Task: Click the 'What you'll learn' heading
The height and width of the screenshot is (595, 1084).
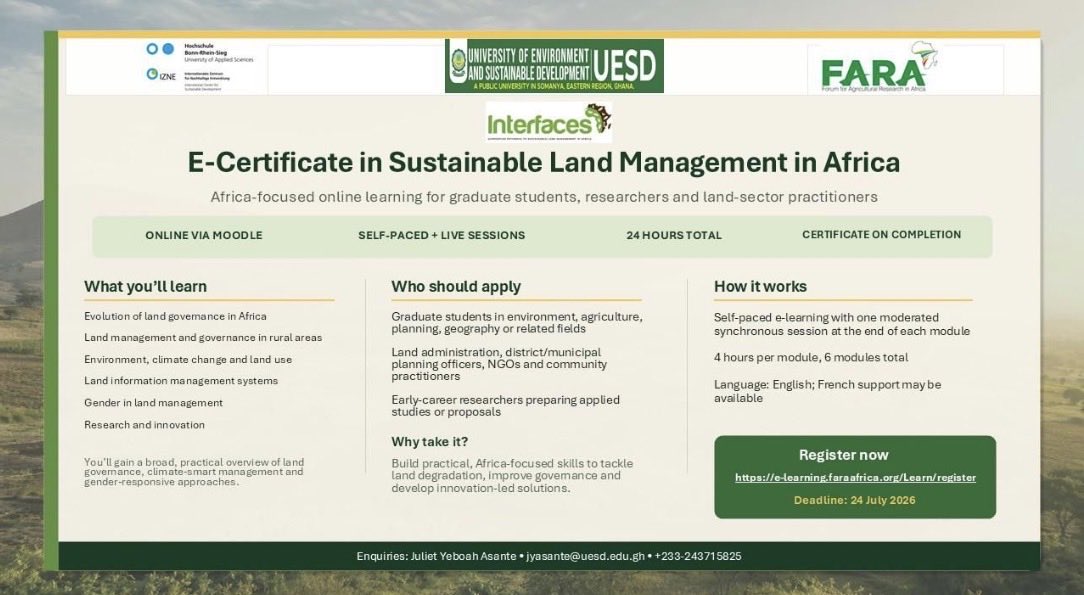Action: (x=145, y=287)
